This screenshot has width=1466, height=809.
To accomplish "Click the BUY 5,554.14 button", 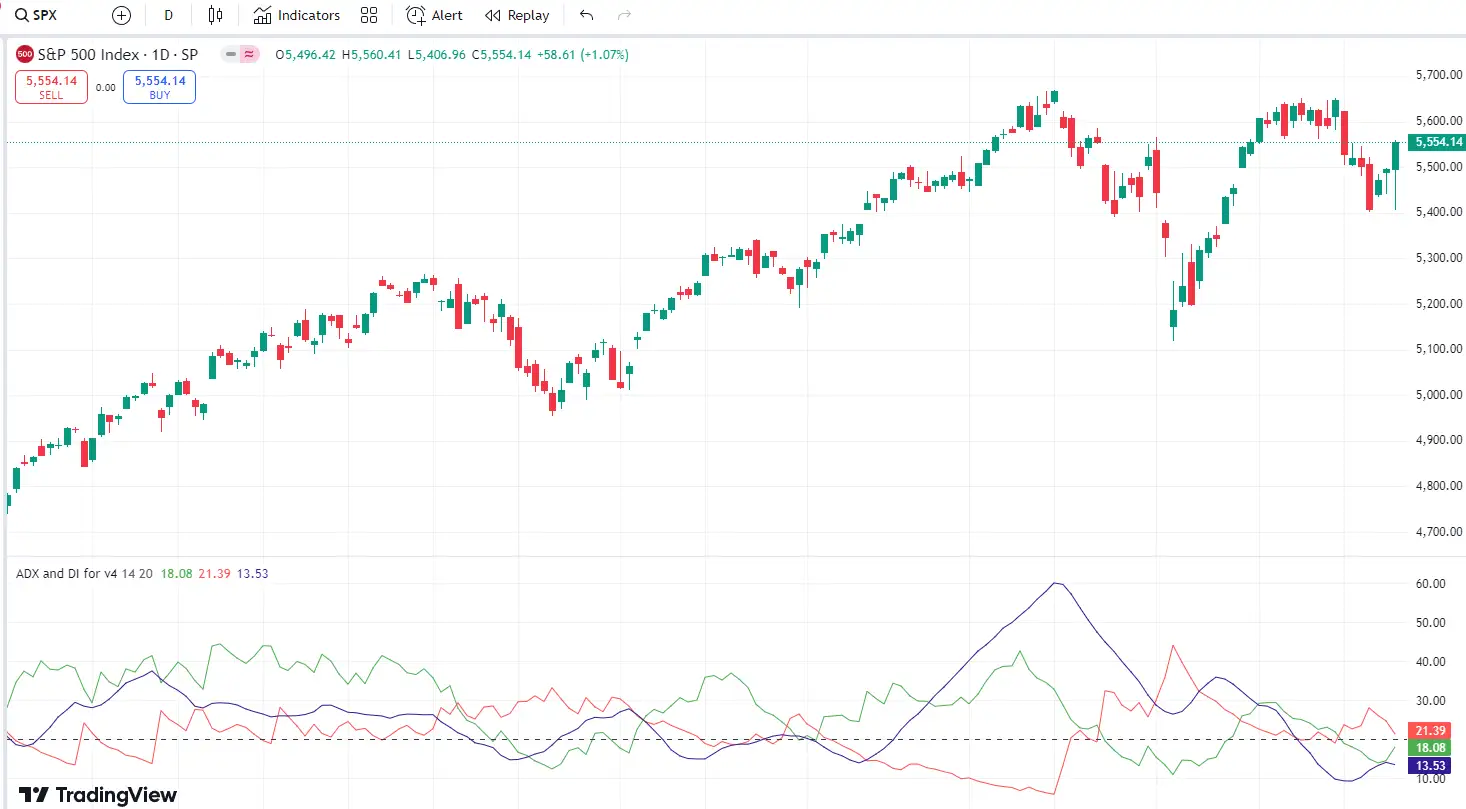I will point(158,87).
